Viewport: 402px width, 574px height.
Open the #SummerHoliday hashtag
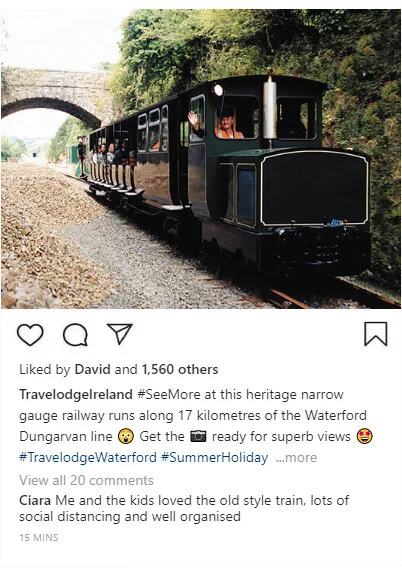215,457
